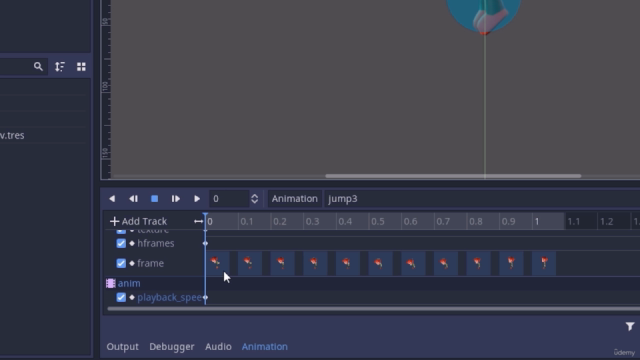Click the timeline playhead handle at 0

(205, 216)
